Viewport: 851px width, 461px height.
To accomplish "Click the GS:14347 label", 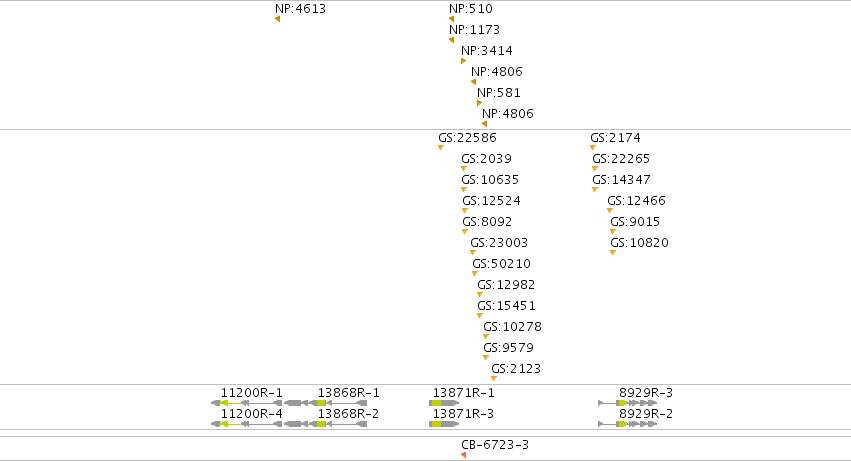I will 621,180.
